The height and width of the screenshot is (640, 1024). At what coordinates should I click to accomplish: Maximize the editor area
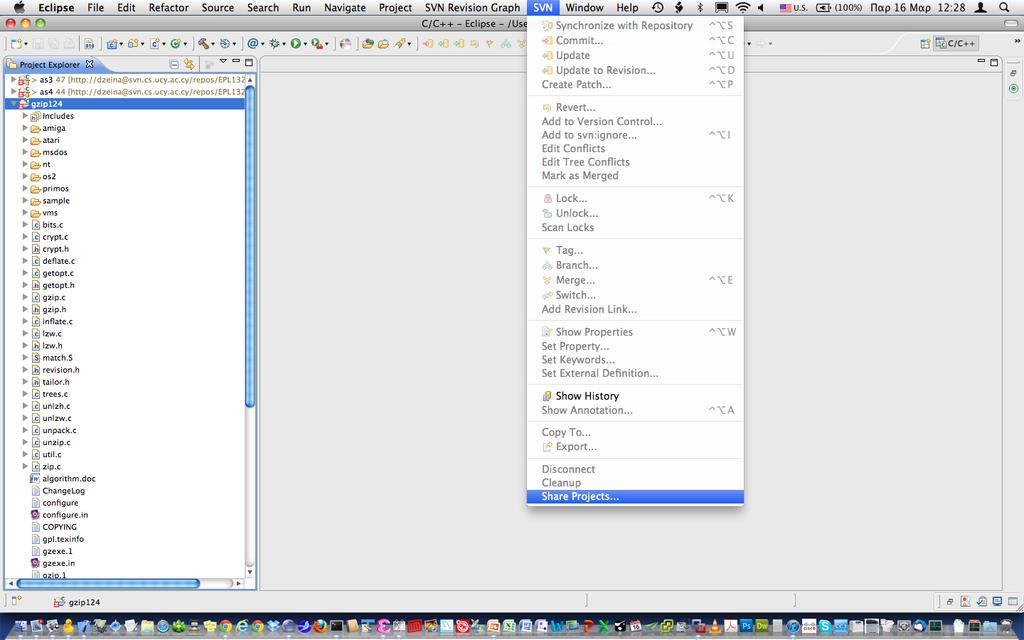point(994,63)
